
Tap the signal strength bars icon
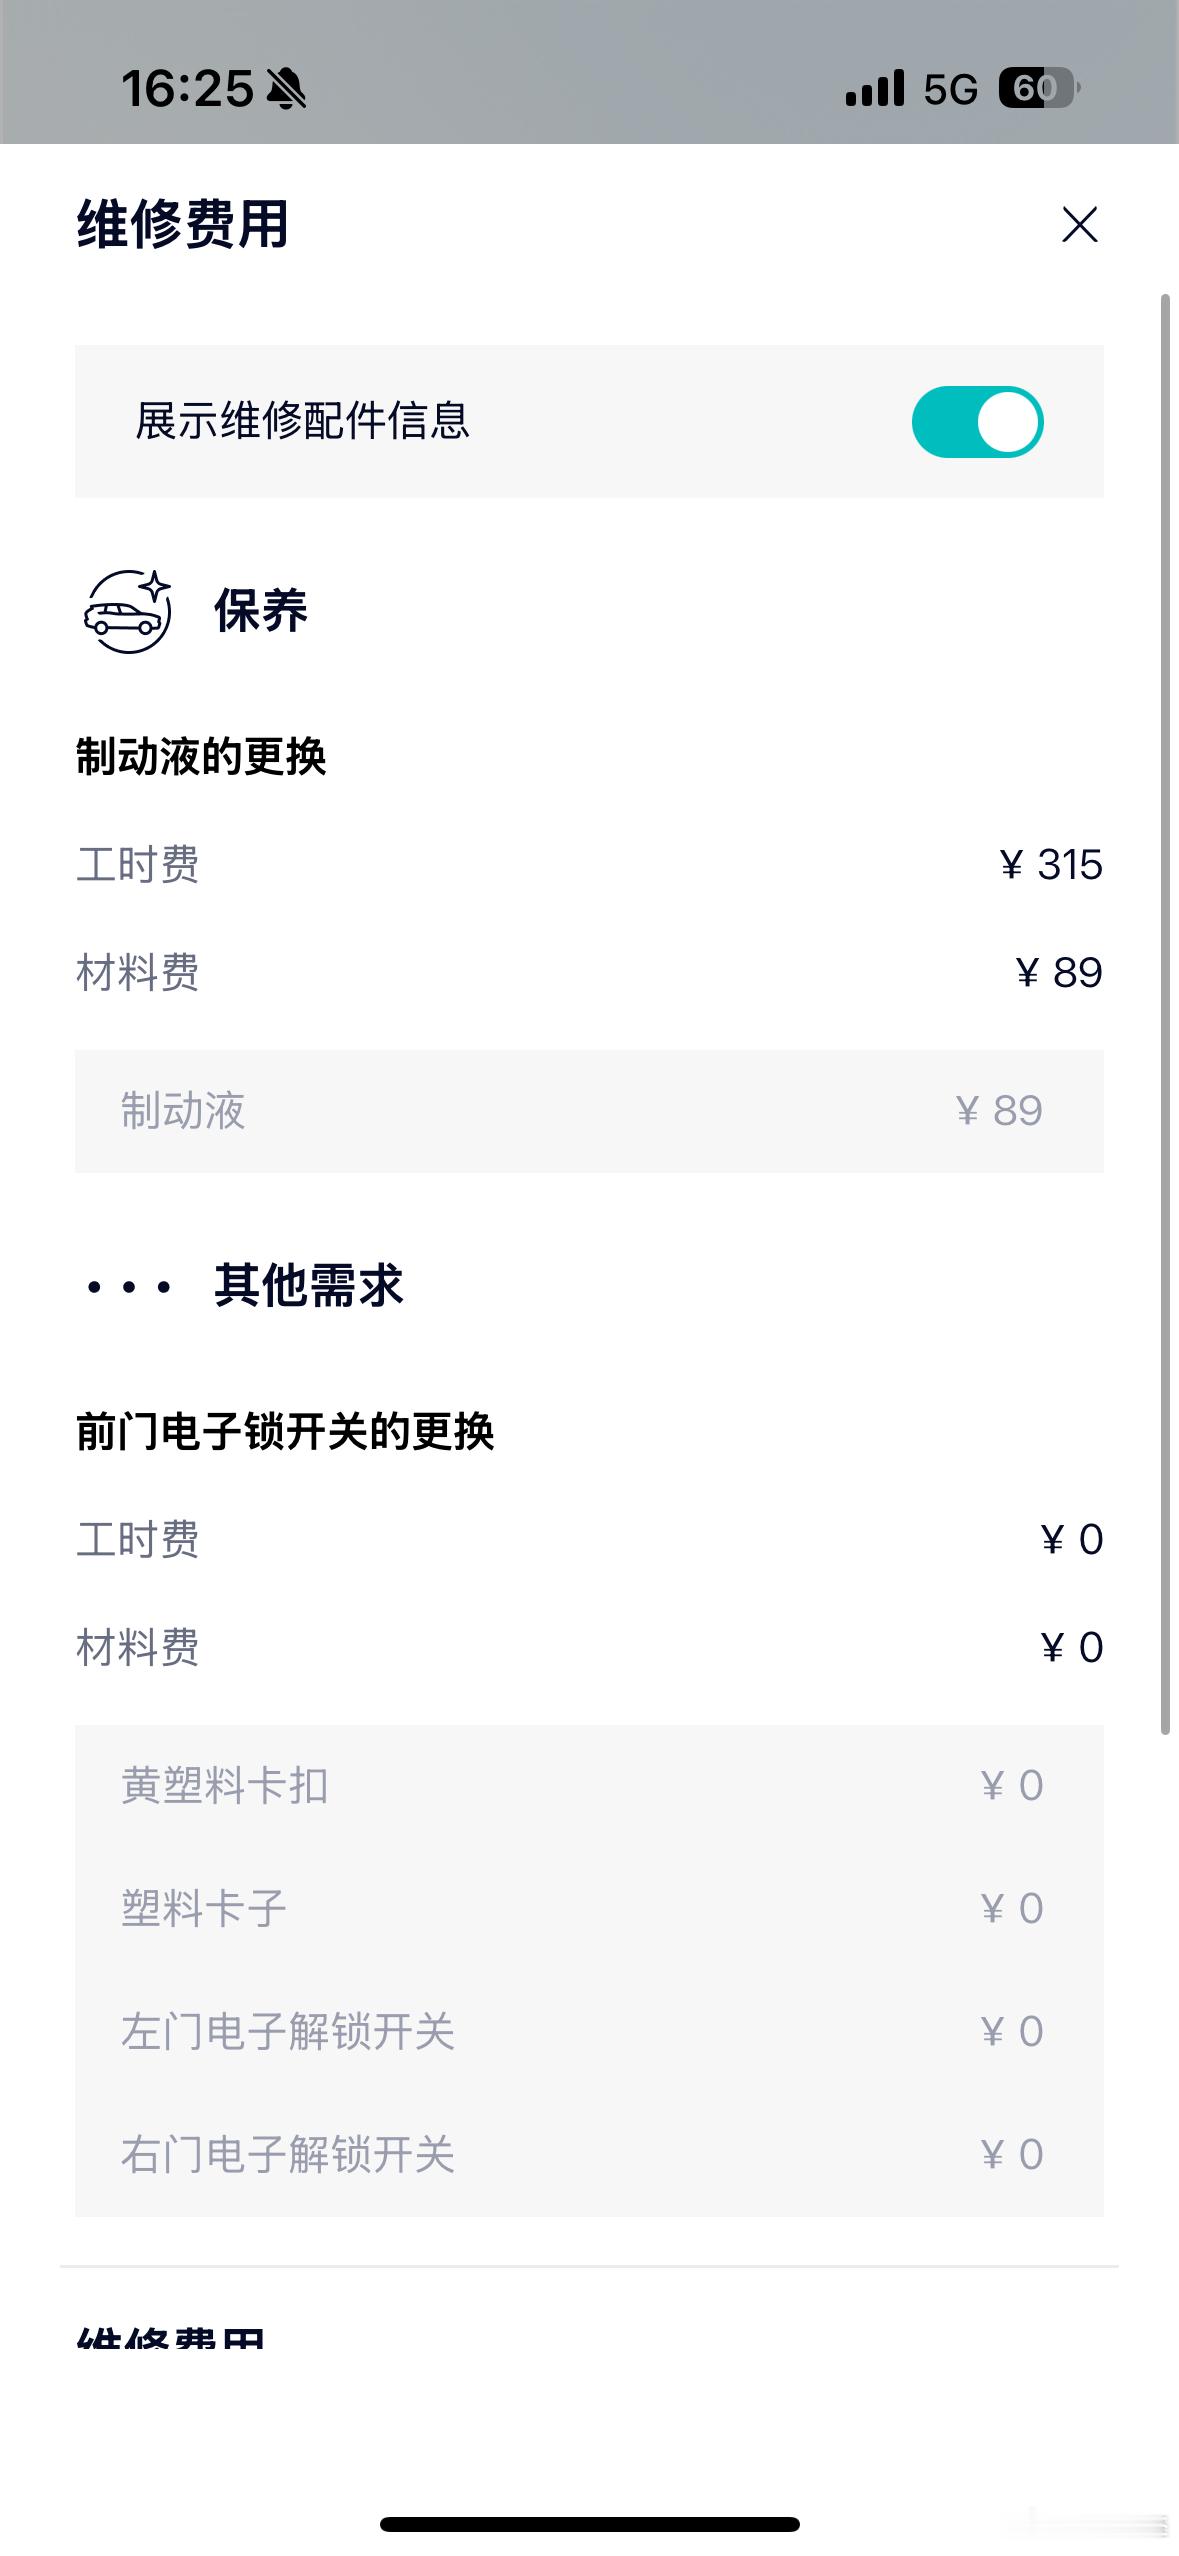pos(874,88)
